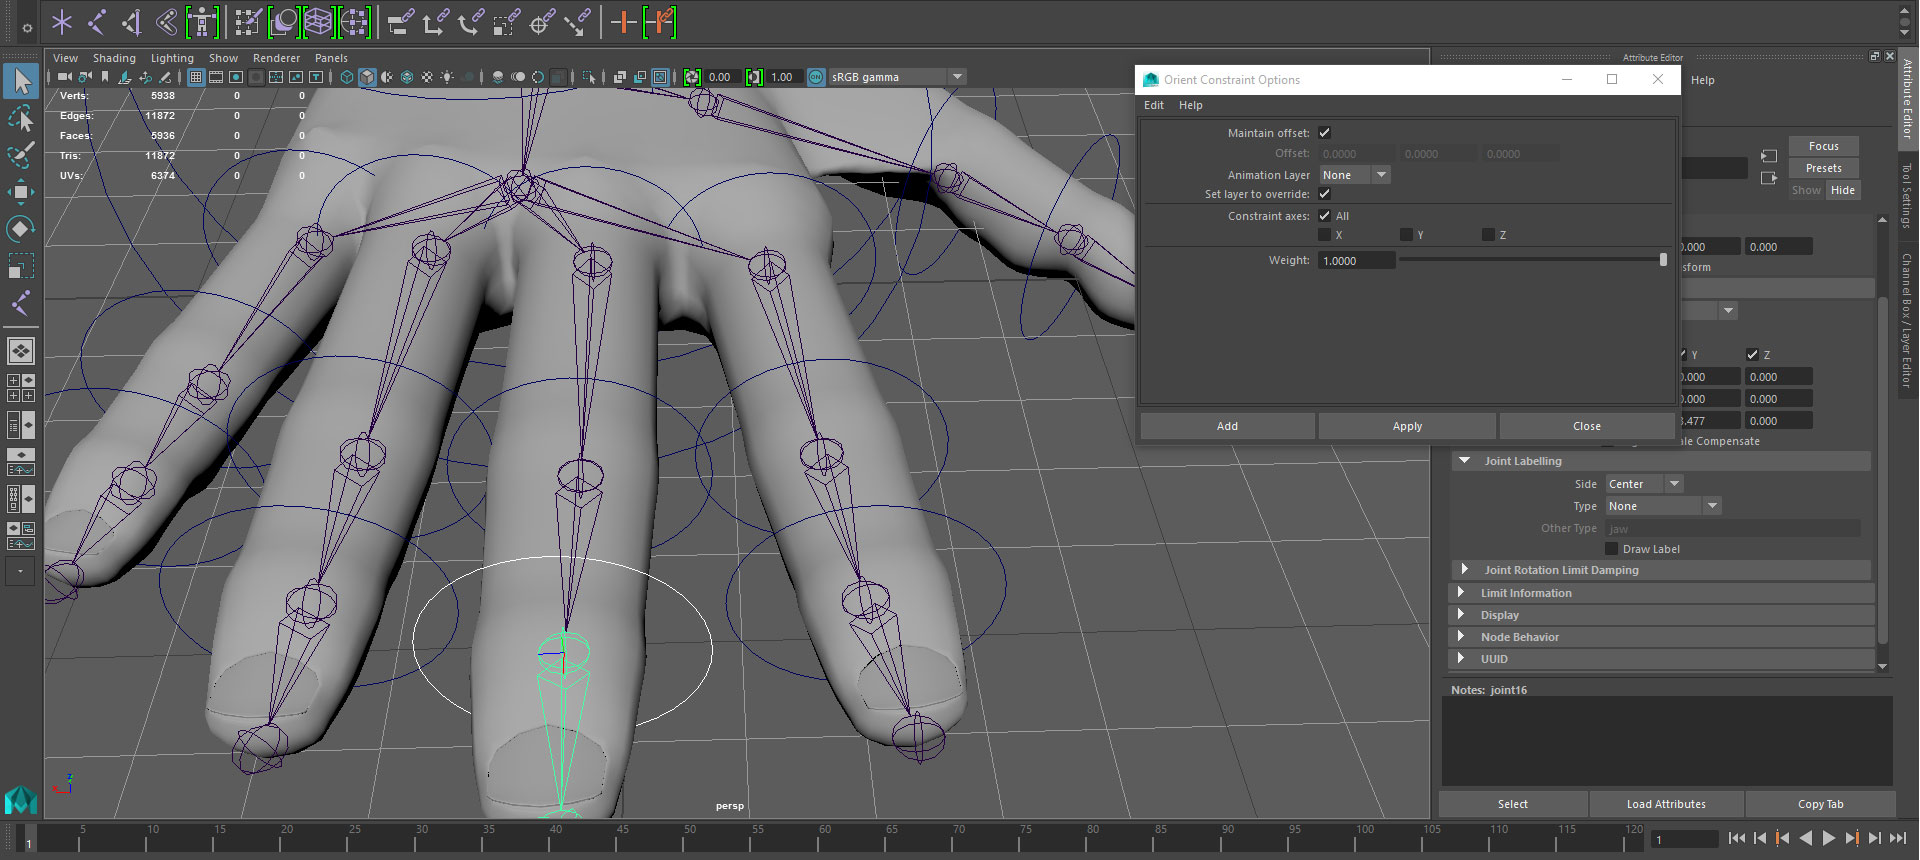The width and height of the screenshot is (1920, 860).
Task: Uncheck the Maintain offset checkbox
Action: pyautogui.click(x=1324, y=133)
